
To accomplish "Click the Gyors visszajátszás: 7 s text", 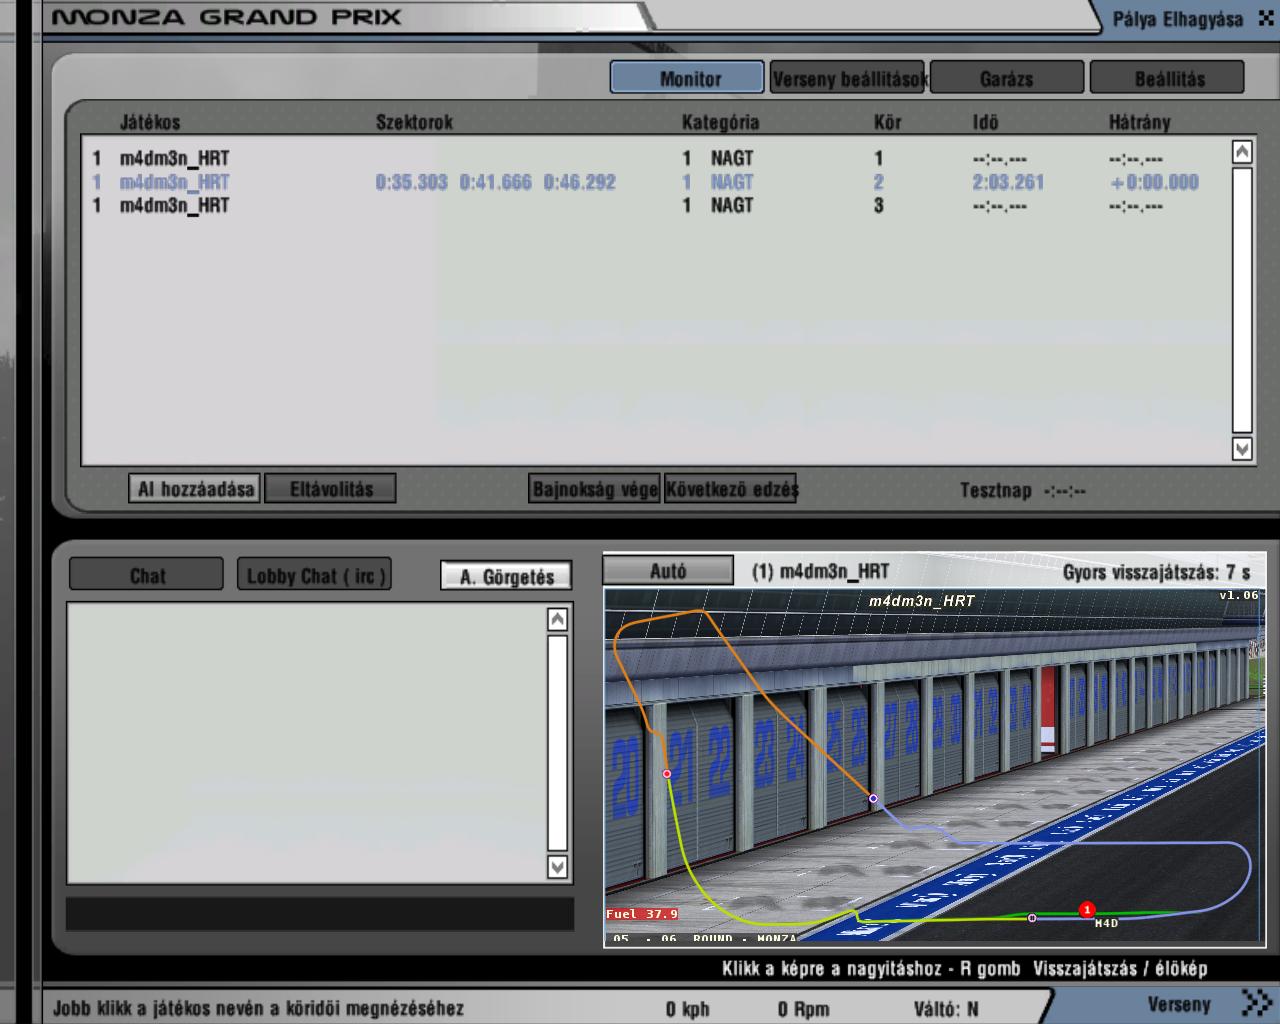I will [x=1157, y=572].
